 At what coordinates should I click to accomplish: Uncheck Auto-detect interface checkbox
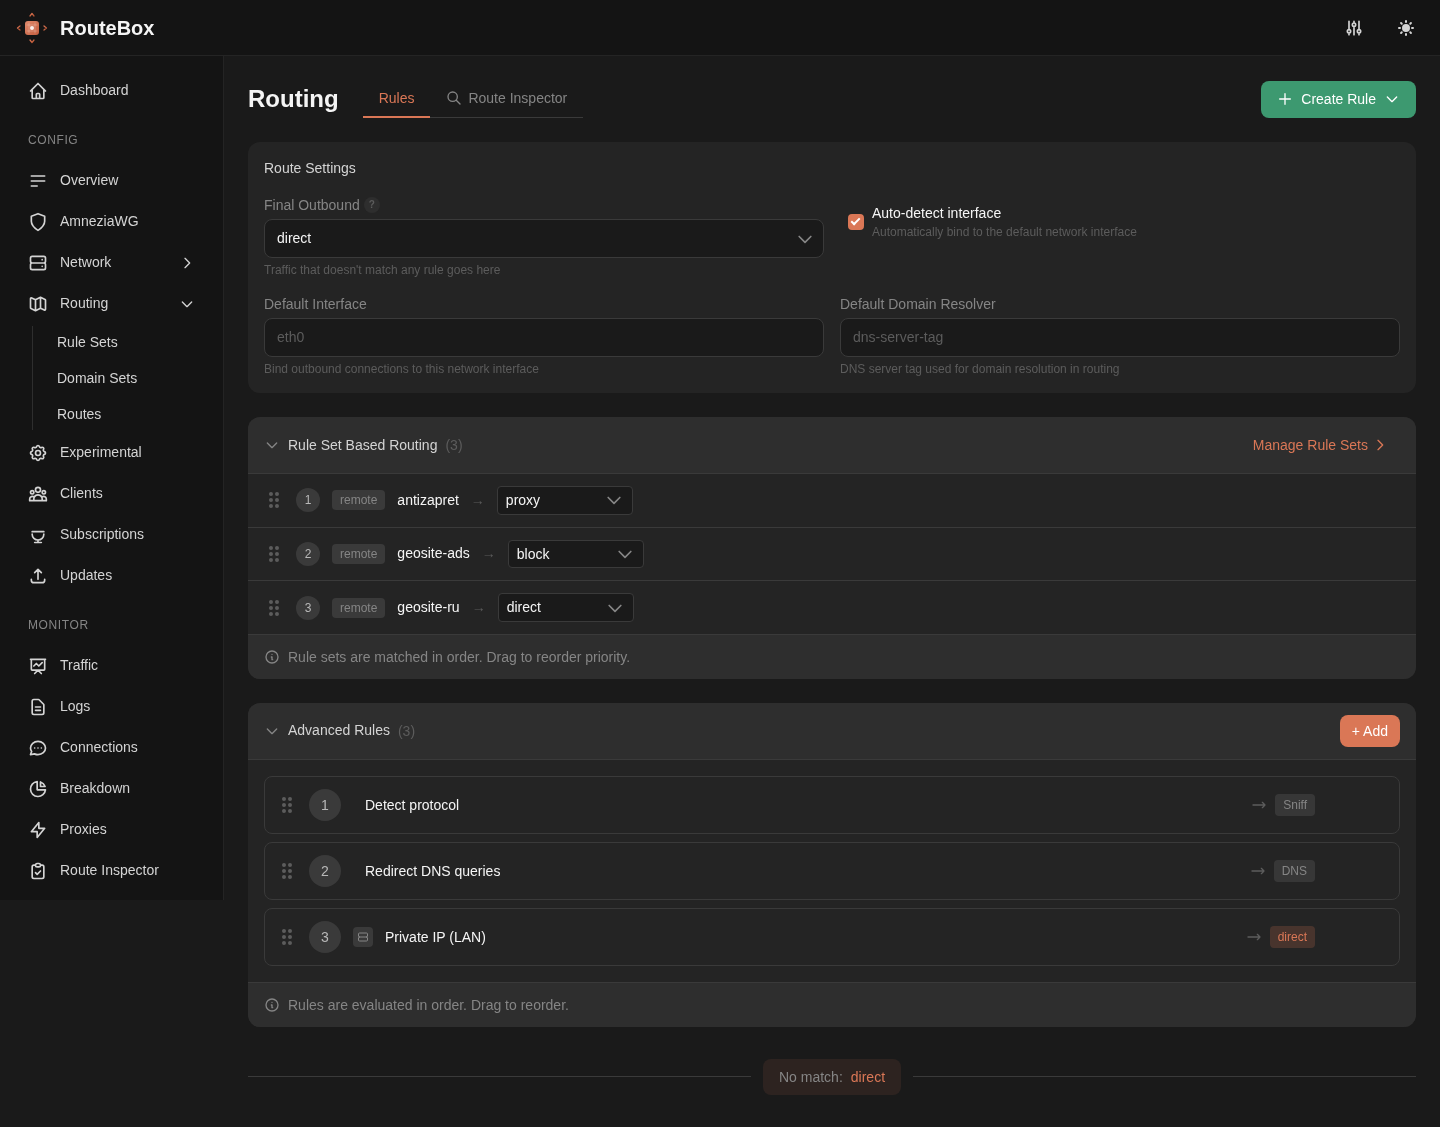[856, 222]
